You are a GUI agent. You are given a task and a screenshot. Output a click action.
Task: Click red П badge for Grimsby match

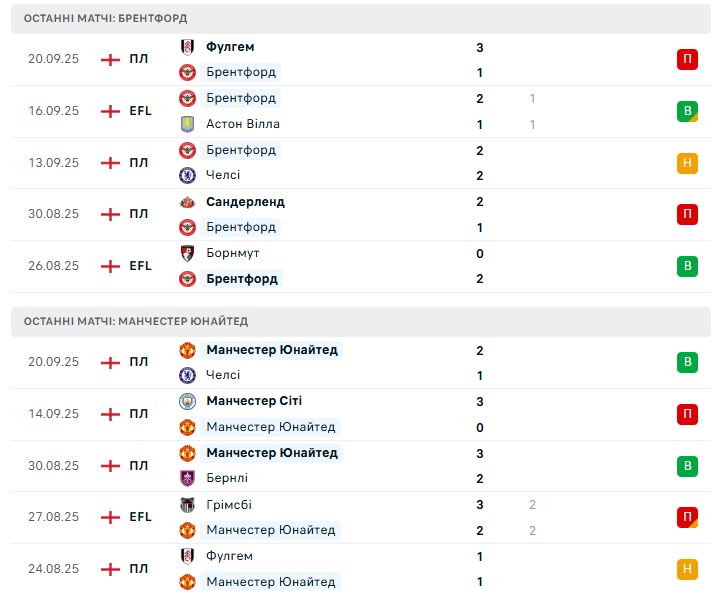(x=687, y=517)
